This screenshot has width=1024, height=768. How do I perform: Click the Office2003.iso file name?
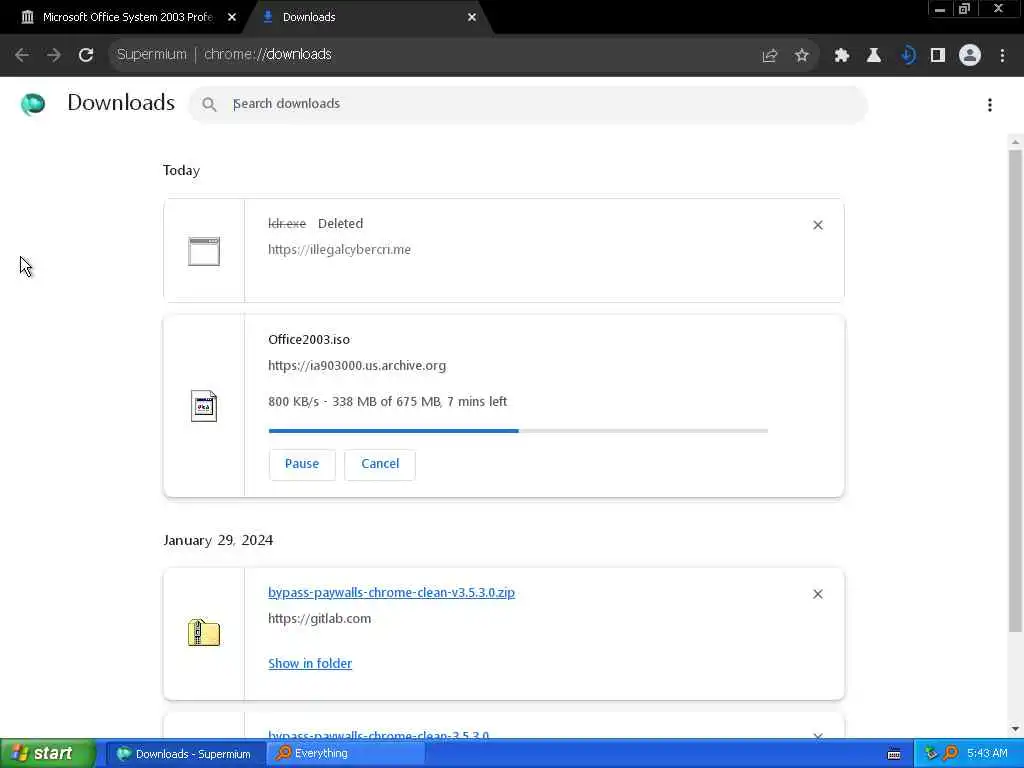pos(309,340)
